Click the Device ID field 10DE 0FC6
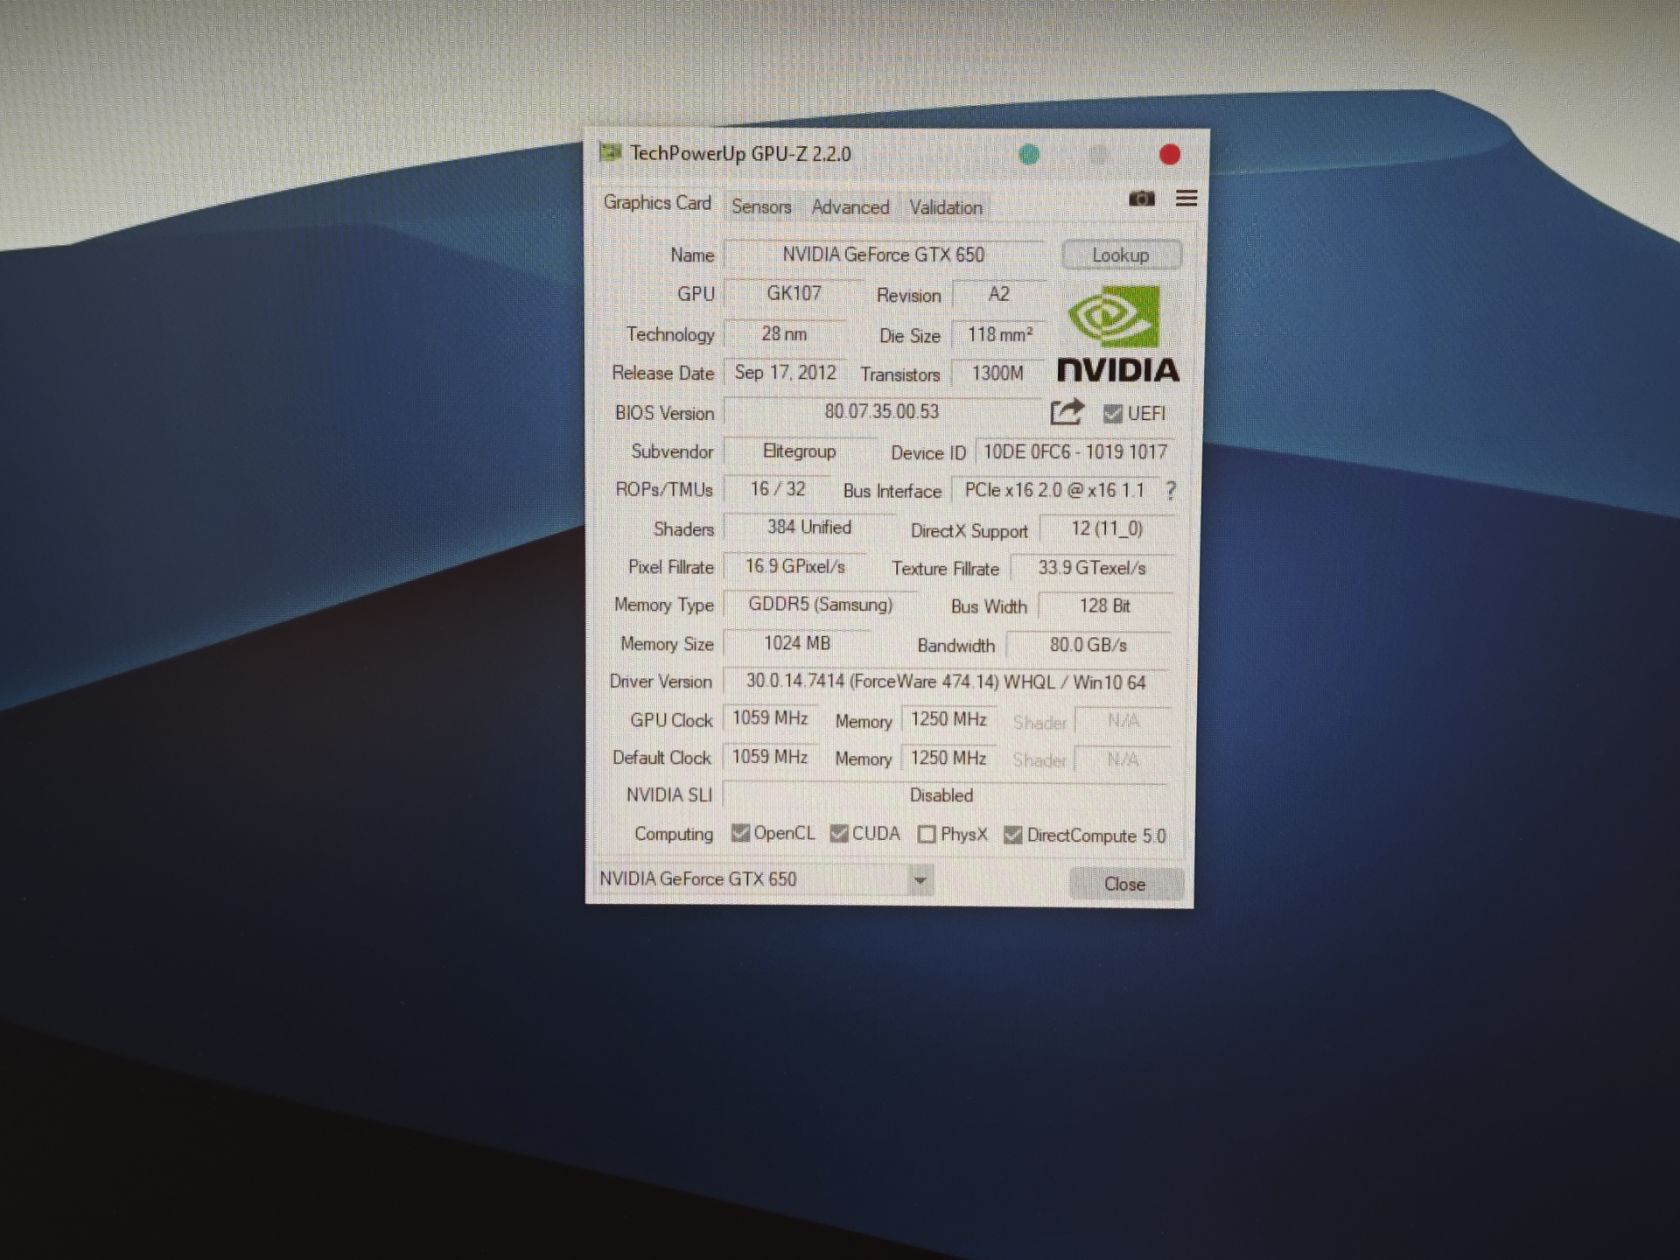 click(x=1075, y=452)
